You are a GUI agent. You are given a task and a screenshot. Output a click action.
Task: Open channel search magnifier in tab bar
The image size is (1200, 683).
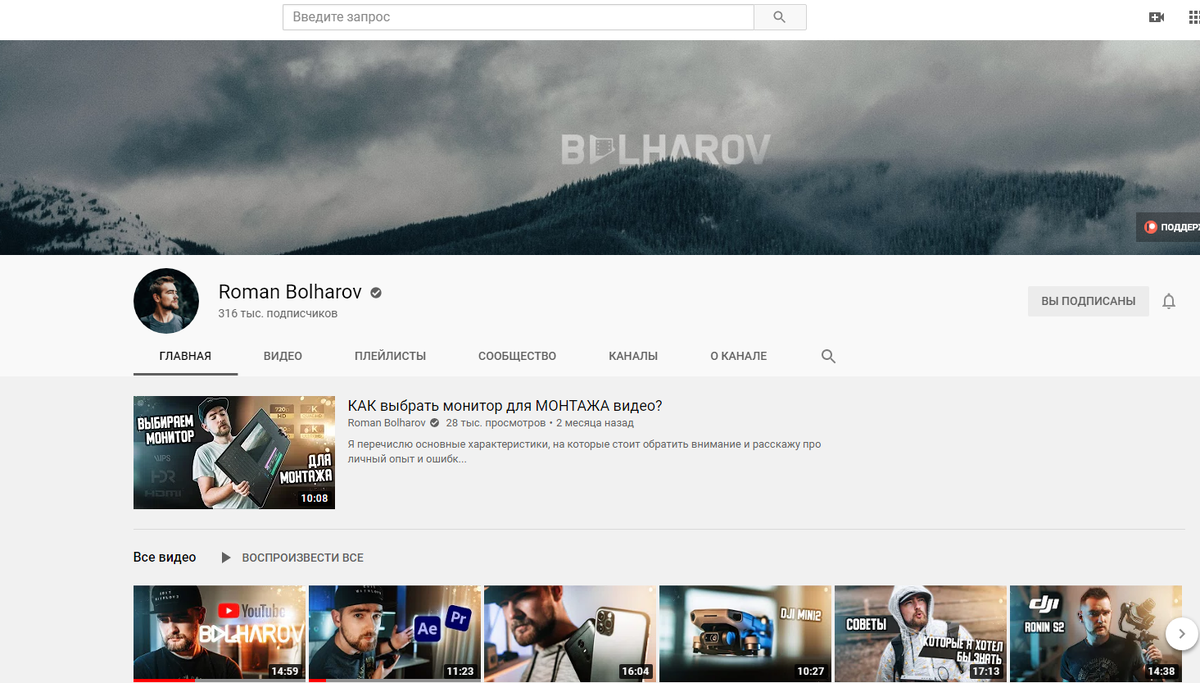[828, 356]
